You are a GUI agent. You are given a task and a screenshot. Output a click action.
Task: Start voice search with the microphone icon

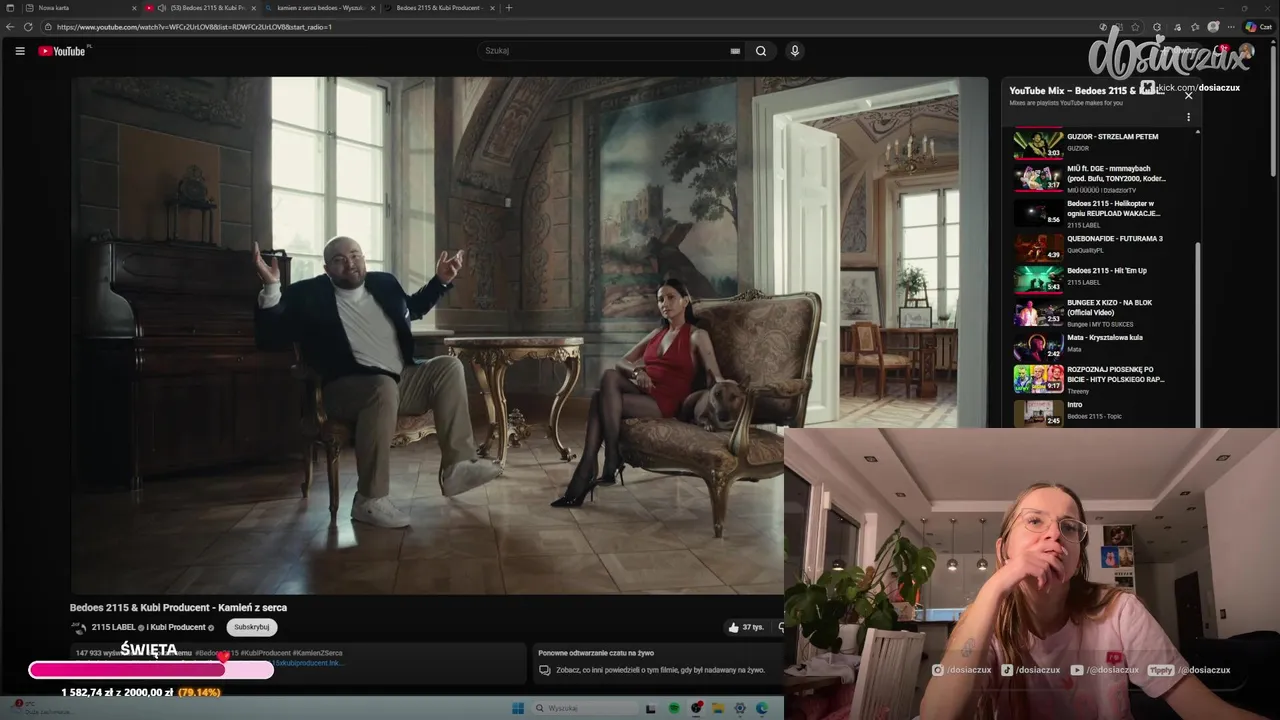(x=795, y=51)
